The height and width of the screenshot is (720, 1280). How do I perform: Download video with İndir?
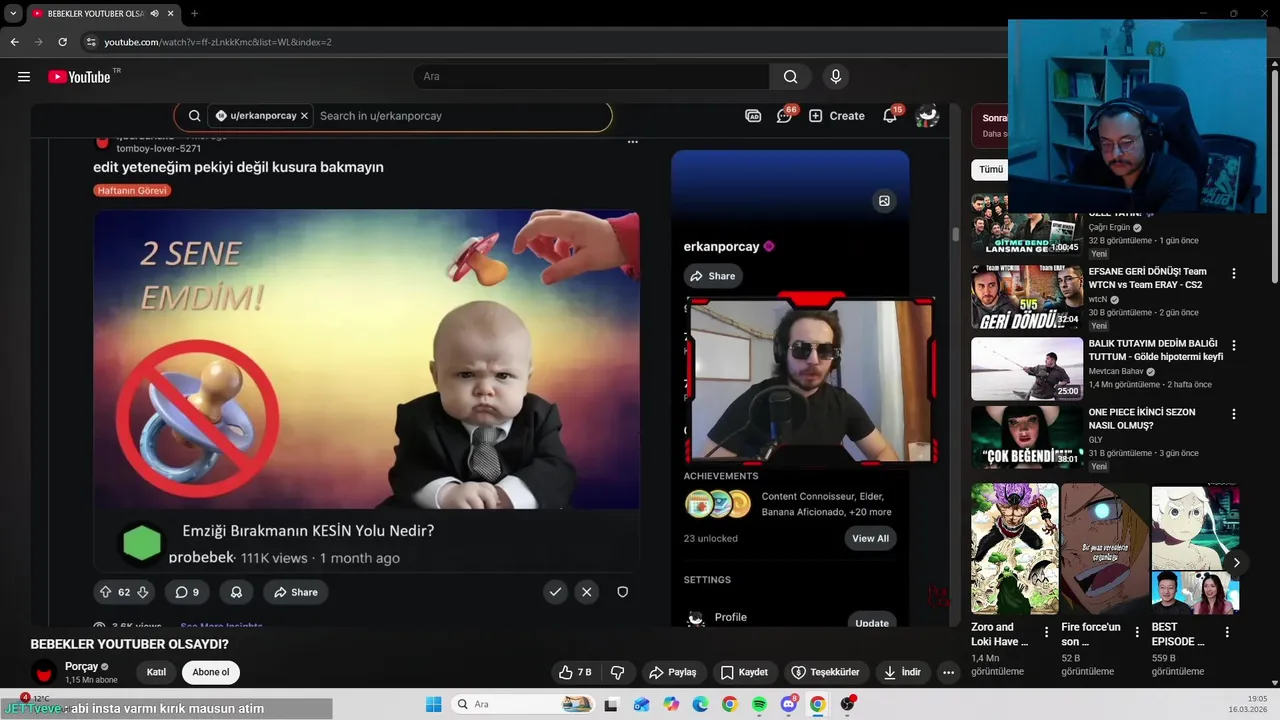click(x=902, y=672)
